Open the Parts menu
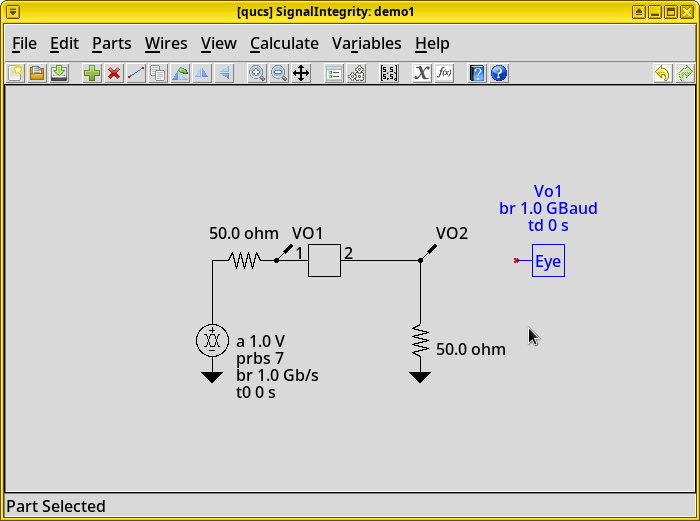Viewport: 700px width, 521px height. [x=111, y=43]
